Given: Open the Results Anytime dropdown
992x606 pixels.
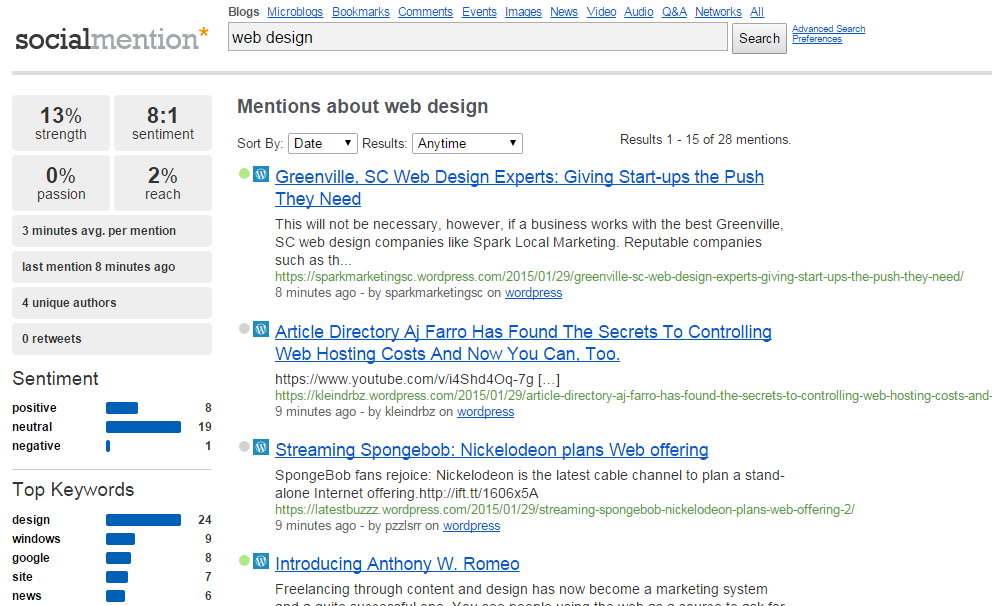Looking at the screenshot, I should click(x=467, y=144).
